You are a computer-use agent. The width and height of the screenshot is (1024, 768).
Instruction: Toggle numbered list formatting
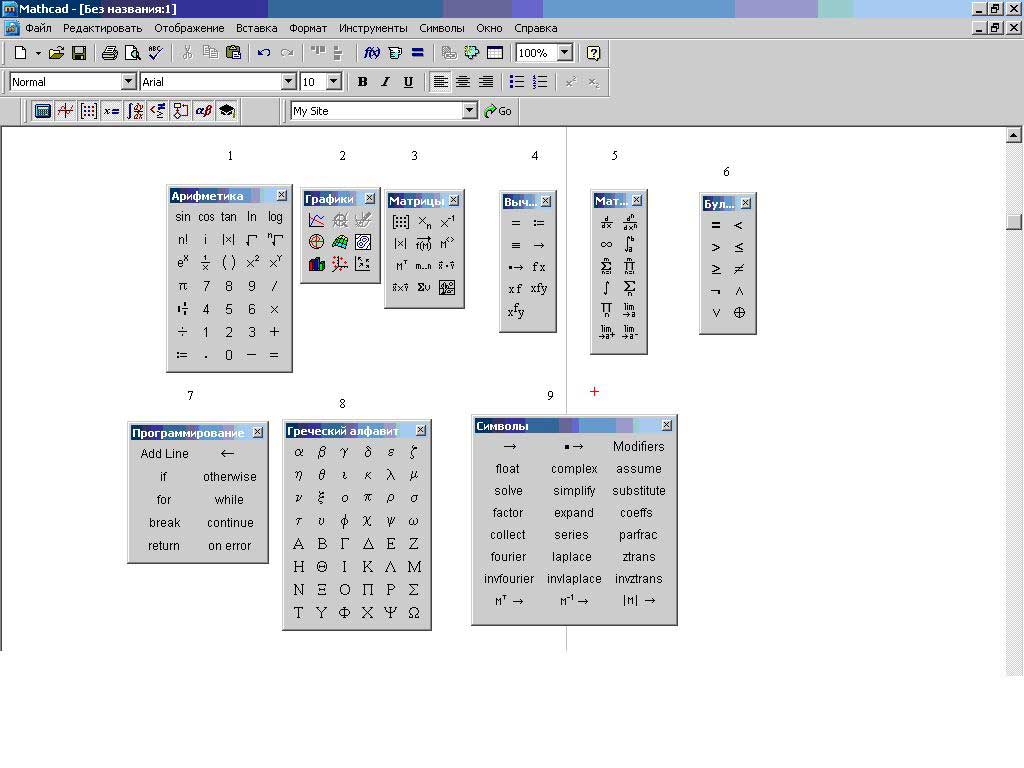[539, 82]
